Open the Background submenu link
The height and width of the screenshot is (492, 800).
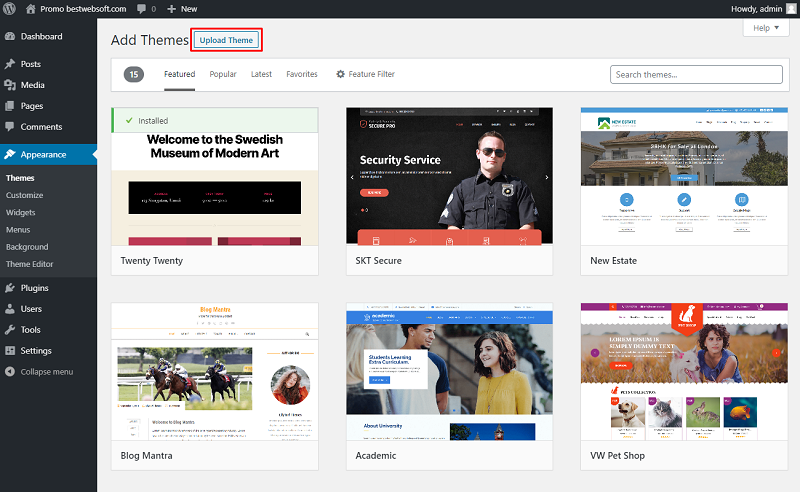tap(27, 247)
